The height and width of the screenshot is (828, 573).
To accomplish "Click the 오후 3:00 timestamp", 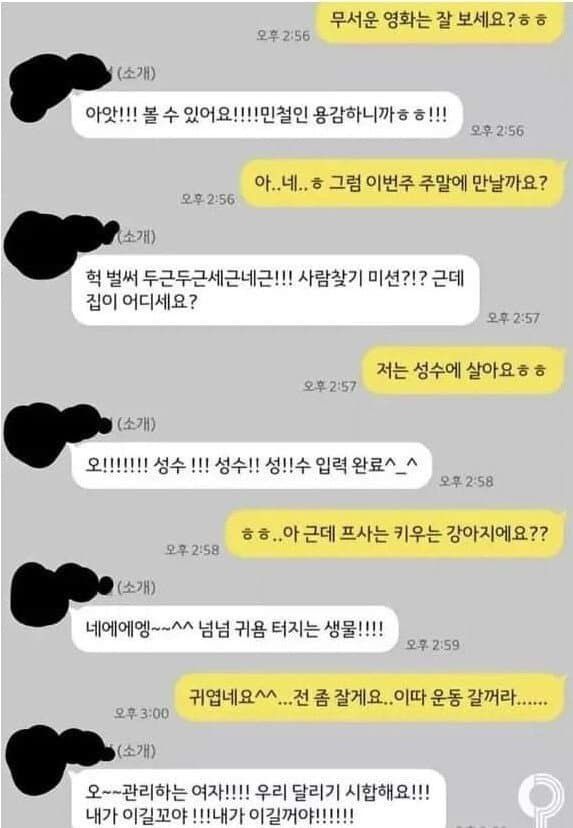I will [142, 713].
